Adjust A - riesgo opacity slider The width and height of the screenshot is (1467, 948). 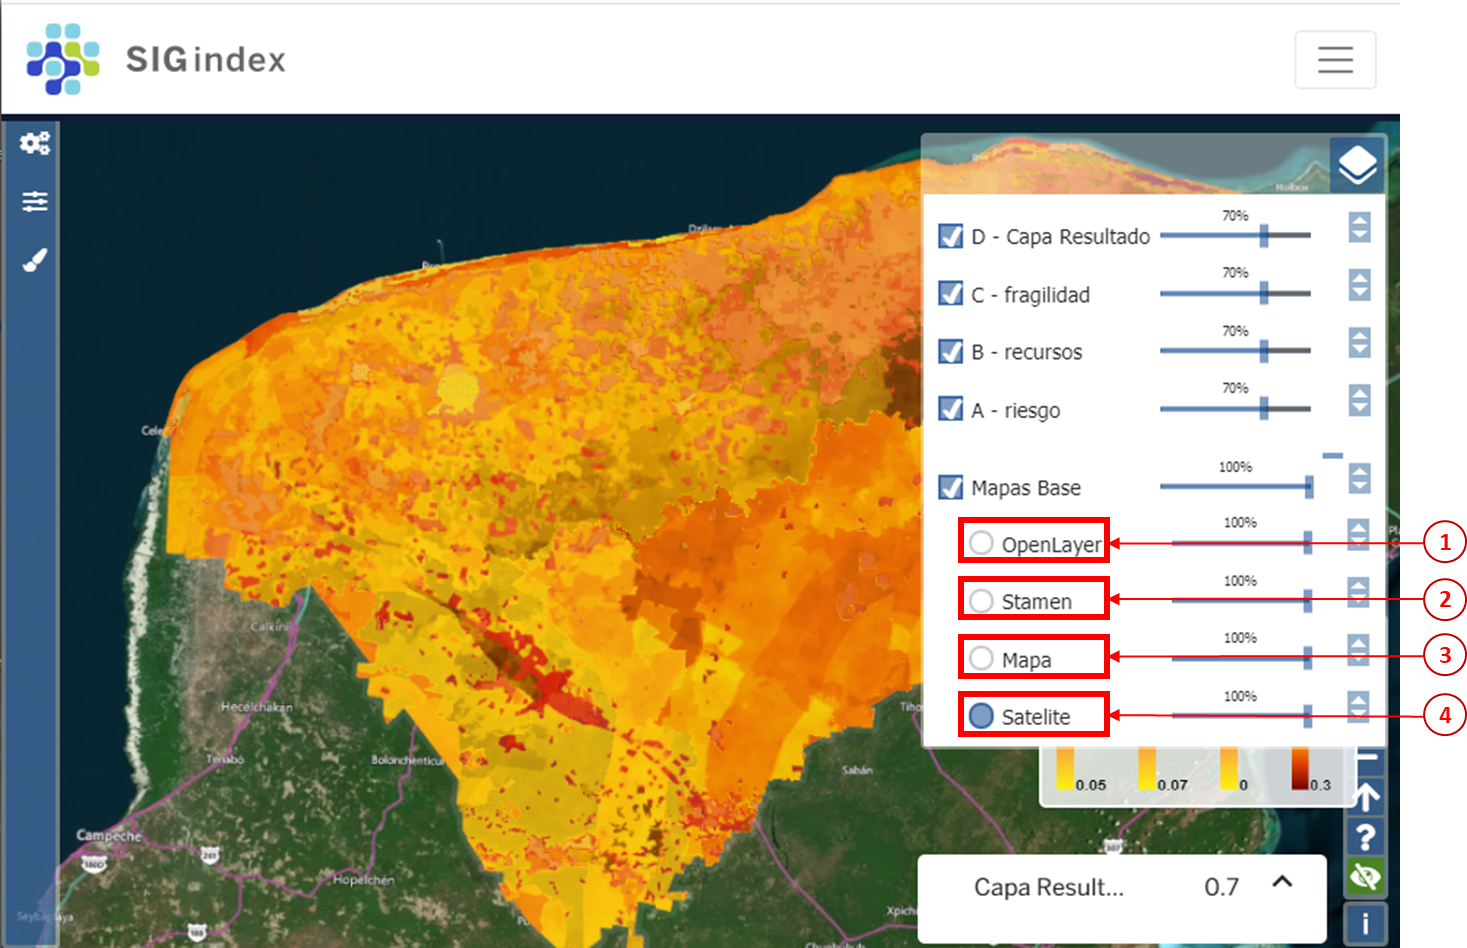point(1235,408)
